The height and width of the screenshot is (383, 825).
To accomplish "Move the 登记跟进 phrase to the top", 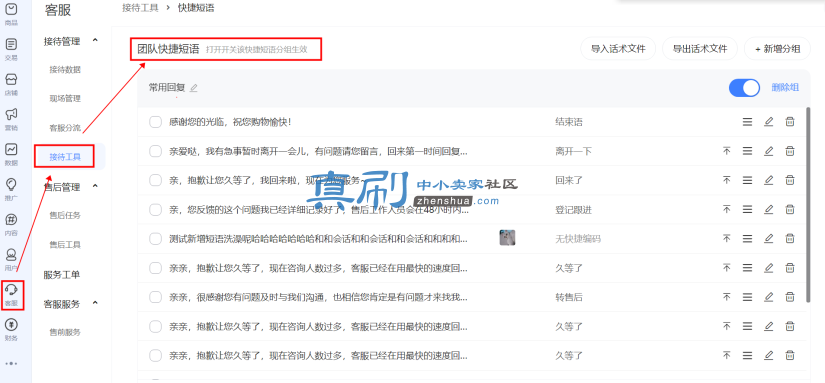I will click(727, 209).
